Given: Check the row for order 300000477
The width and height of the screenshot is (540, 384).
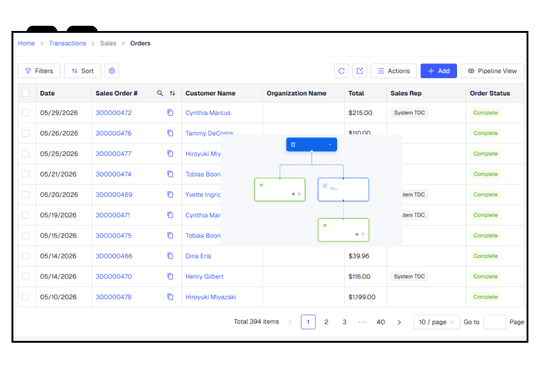Looking at the screenshot, I should [25, 154].
